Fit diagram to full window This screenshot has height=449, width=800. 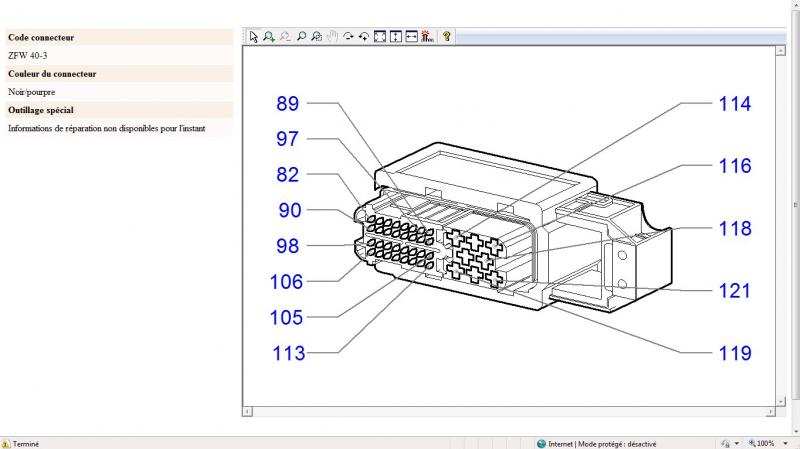coord(380,36)
